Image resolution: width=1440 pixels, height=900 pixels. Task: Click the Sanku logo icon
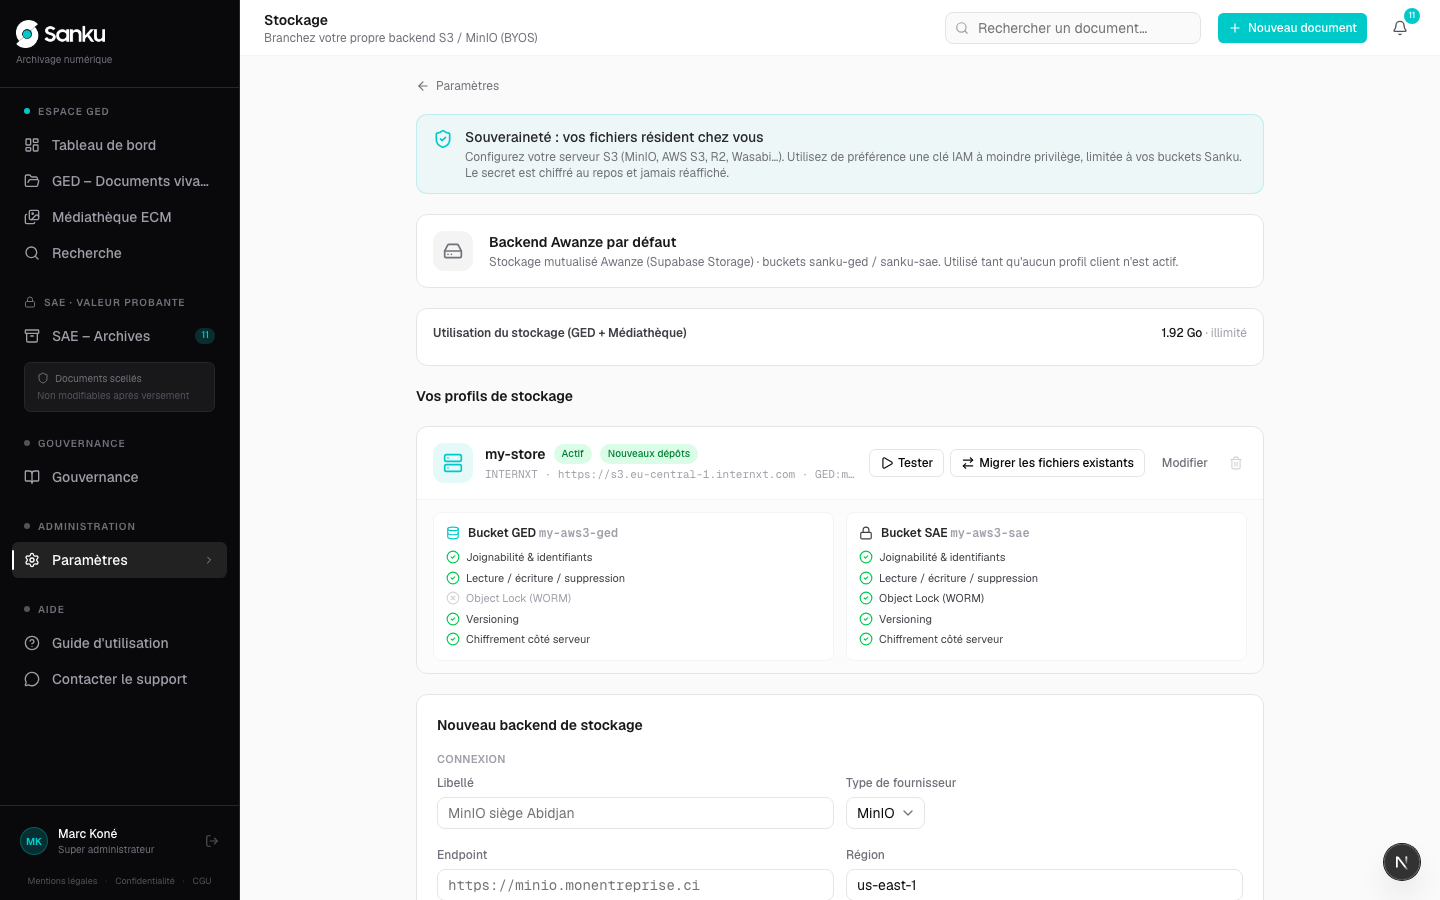27,34
